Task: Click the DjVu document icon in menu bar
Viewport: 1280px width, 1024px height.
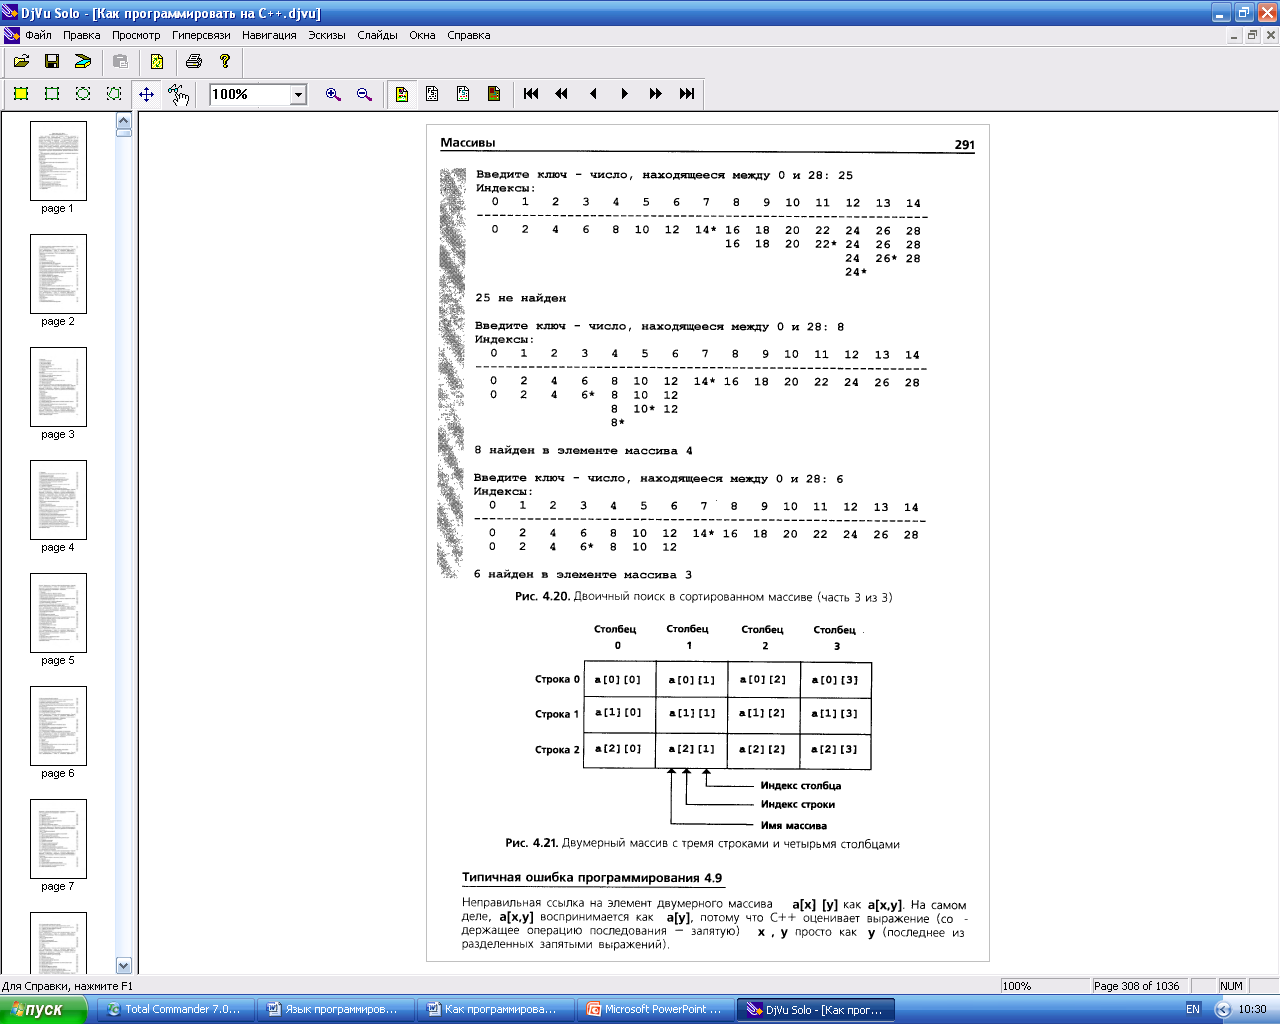Action: (11, 35)
